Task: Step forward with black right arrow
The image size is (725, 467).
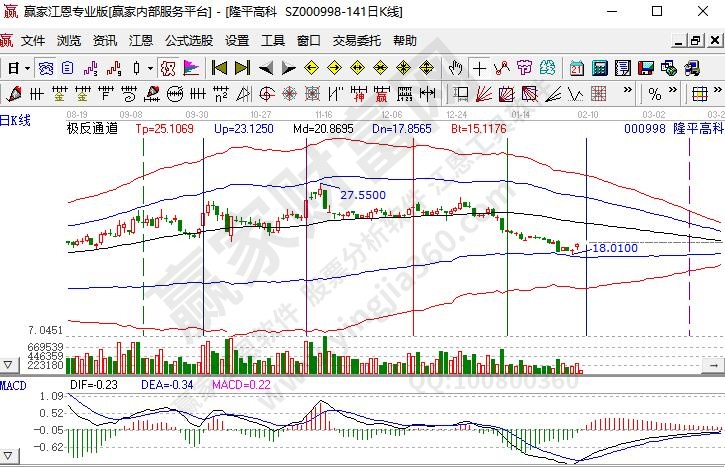Action: pyautogui.click(x=288, y=68)
